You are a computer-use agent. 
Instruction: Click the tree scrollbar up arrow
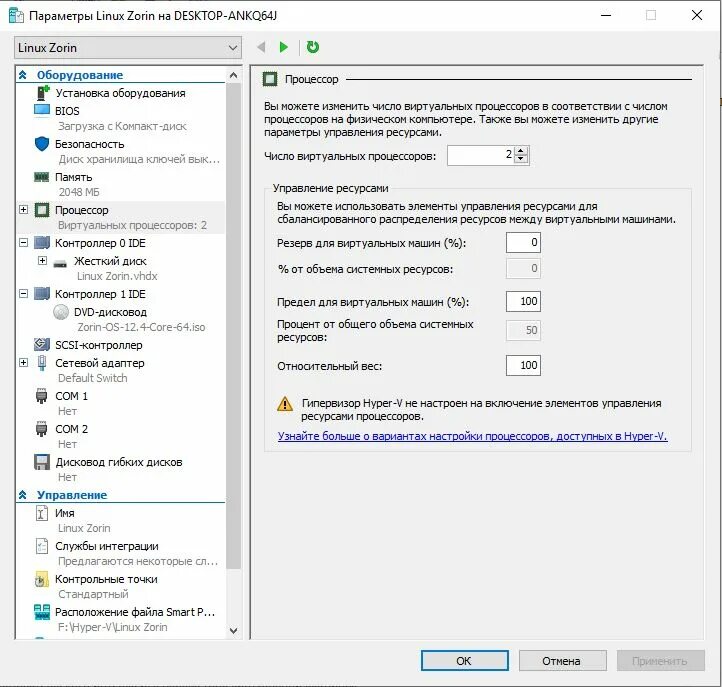tap(233, 75)
